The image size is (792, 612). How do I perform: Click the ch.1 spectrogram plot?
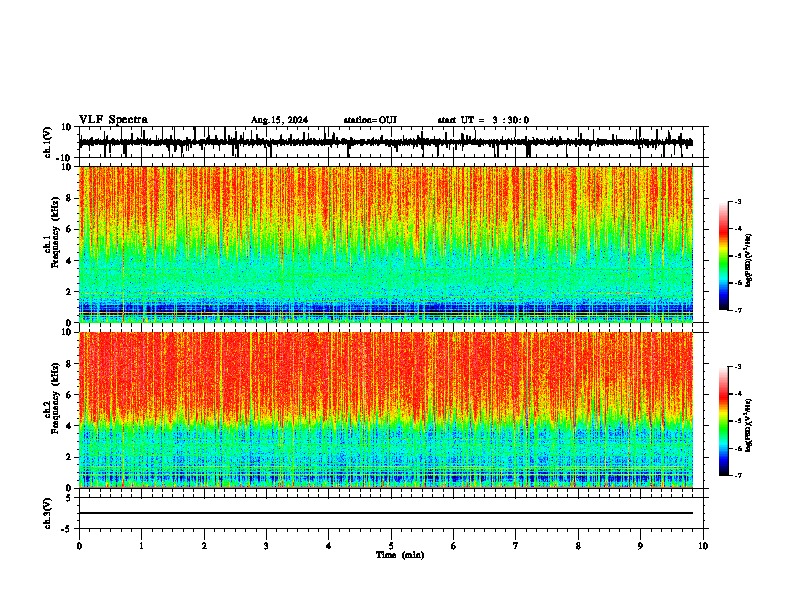[386, 244]
